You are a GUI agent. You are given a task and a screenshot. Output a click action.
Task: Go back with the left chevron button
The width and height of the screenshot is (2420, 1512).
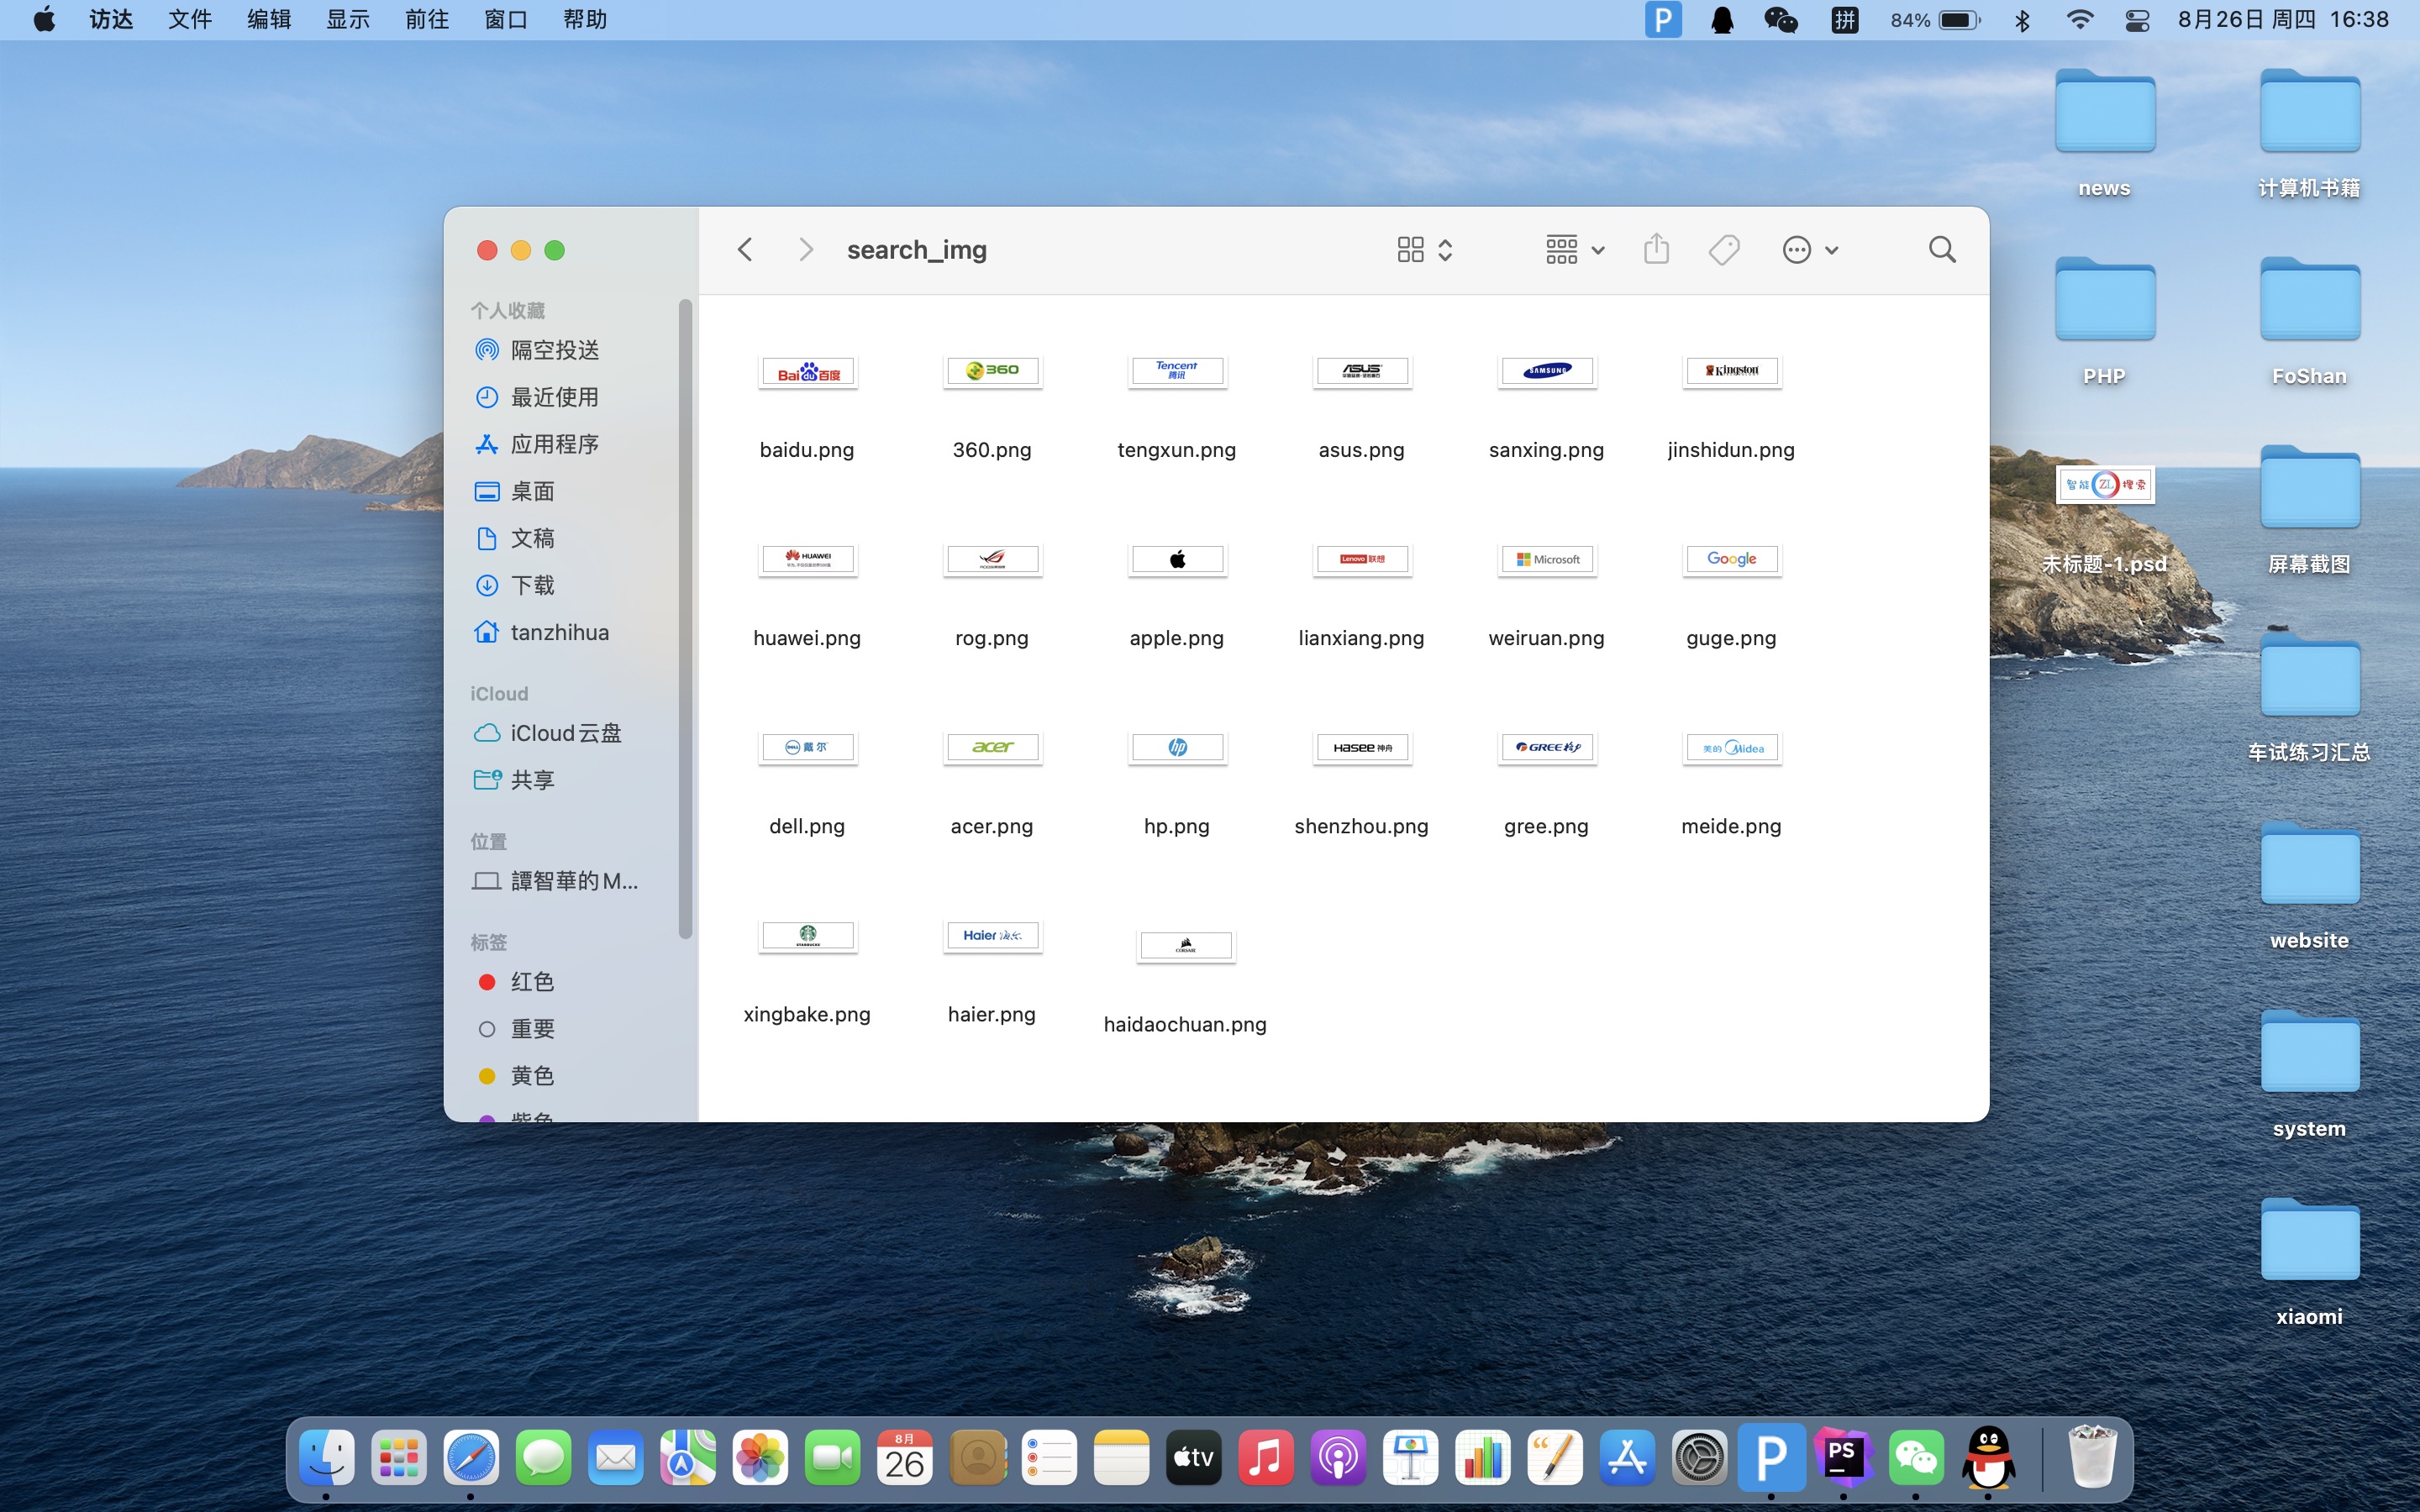tap(745, 249)
